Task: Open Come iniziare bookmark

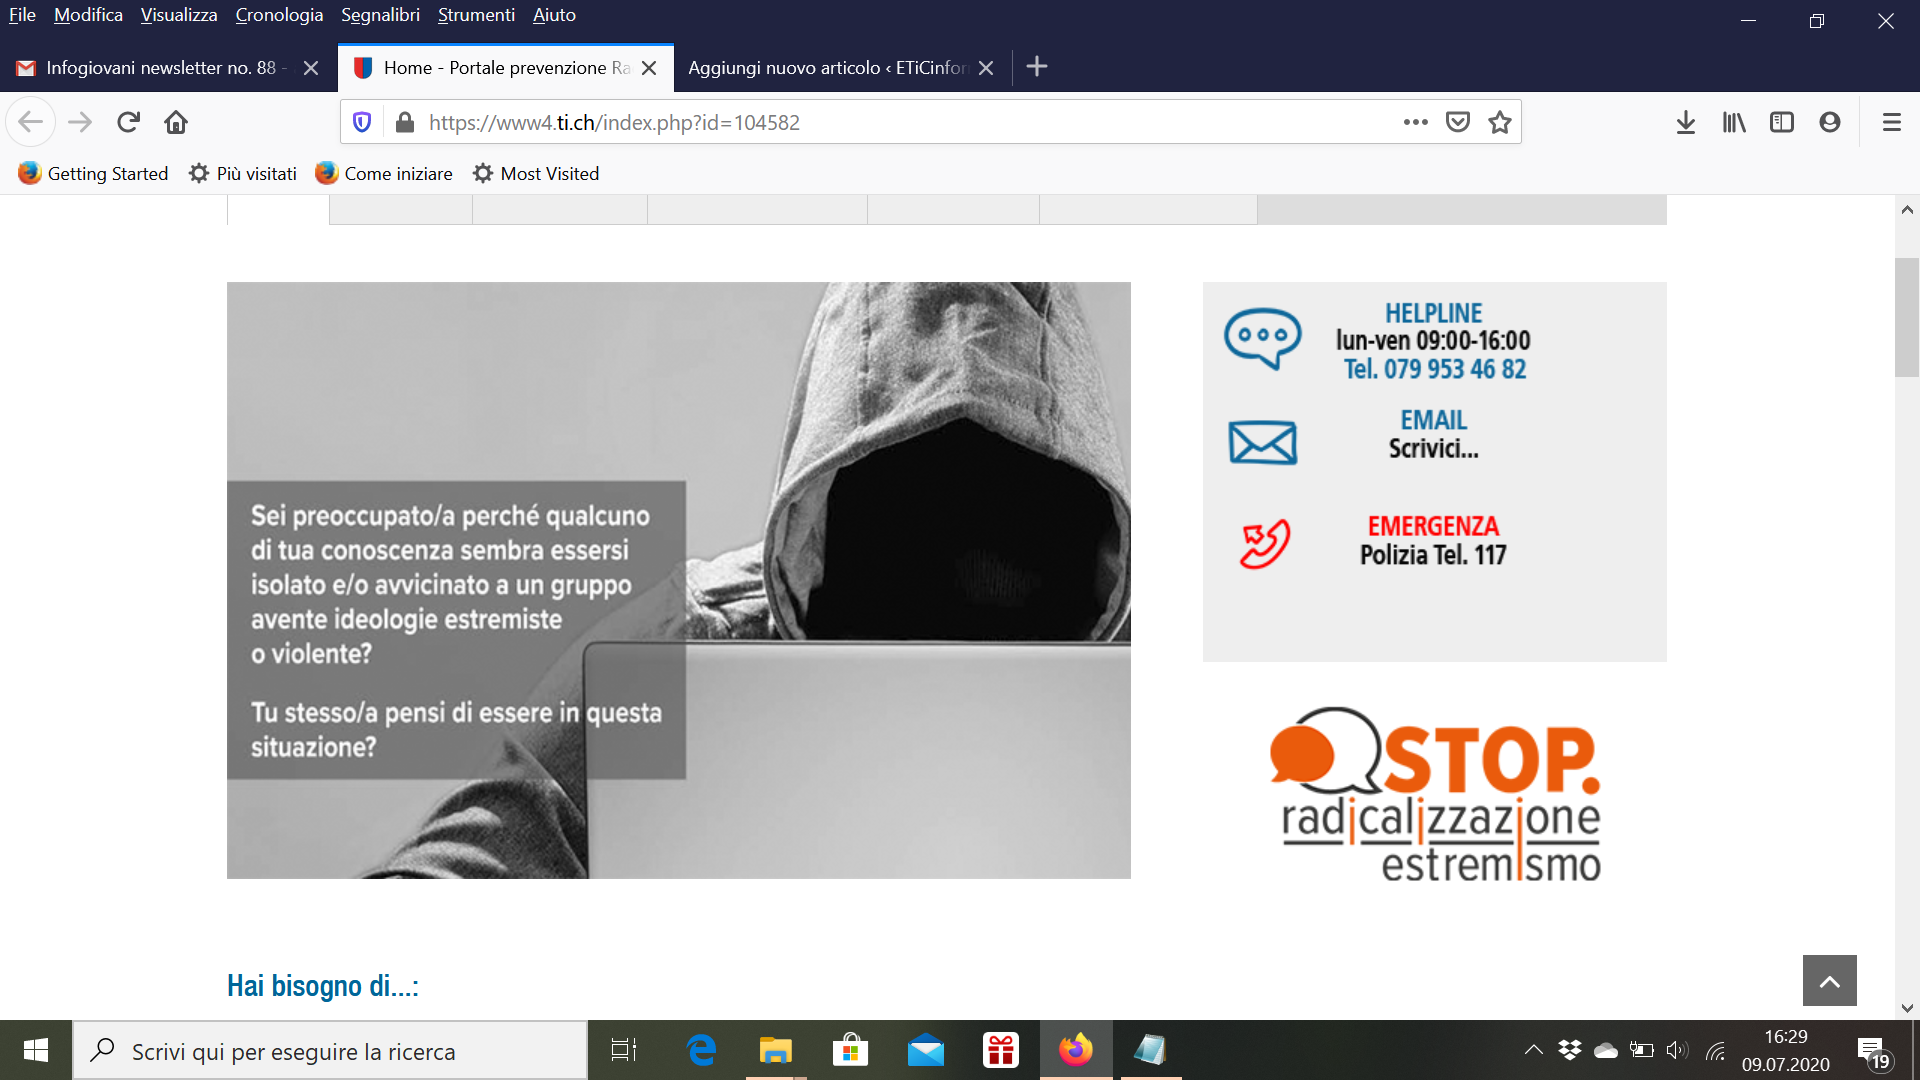Action: coord(384,173)
